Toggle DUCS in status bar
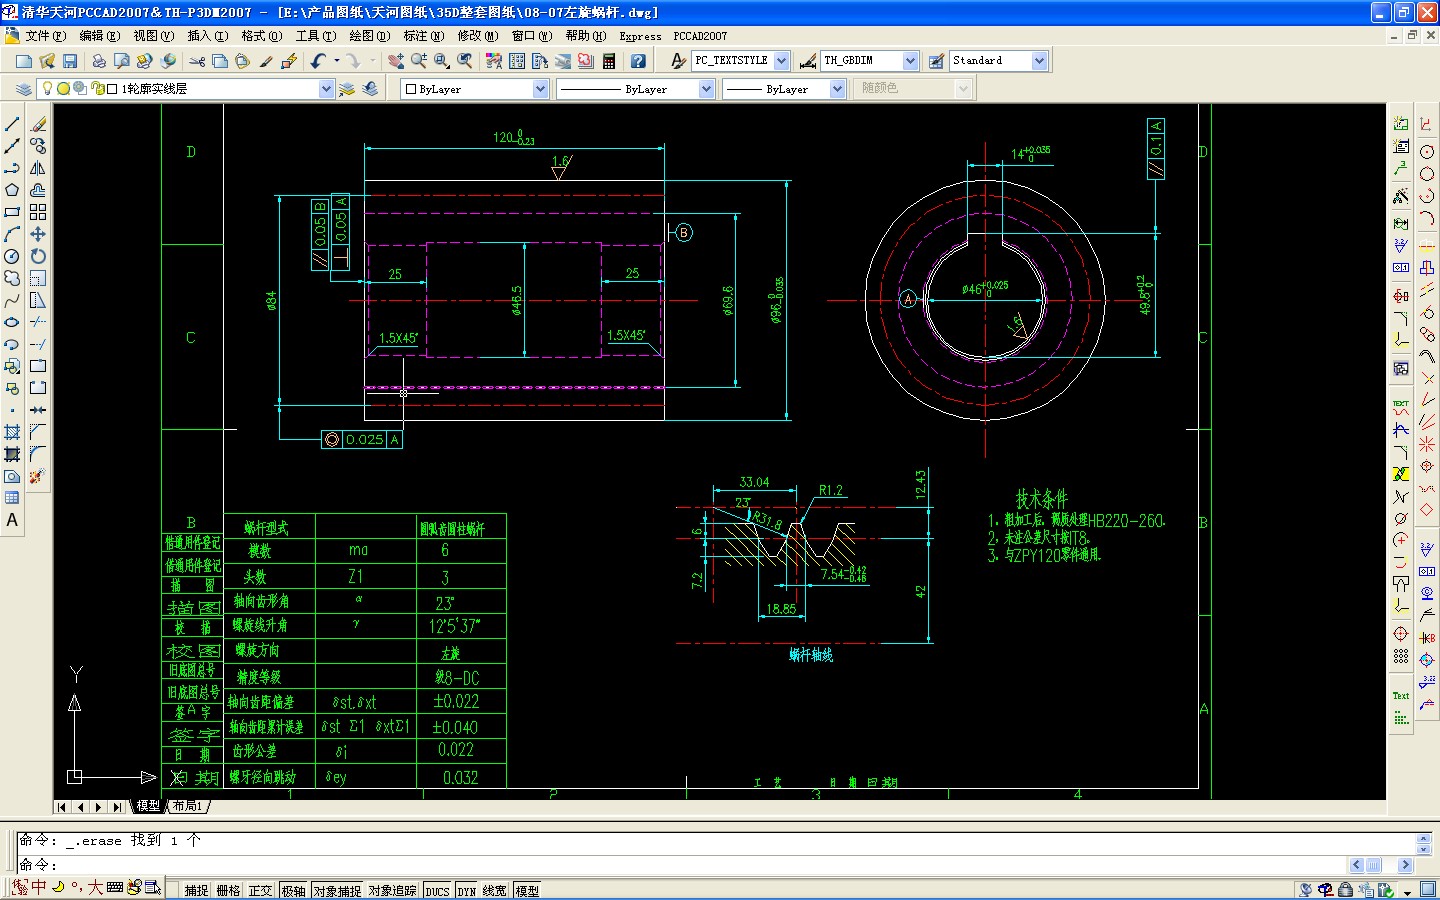 (437, 891)
